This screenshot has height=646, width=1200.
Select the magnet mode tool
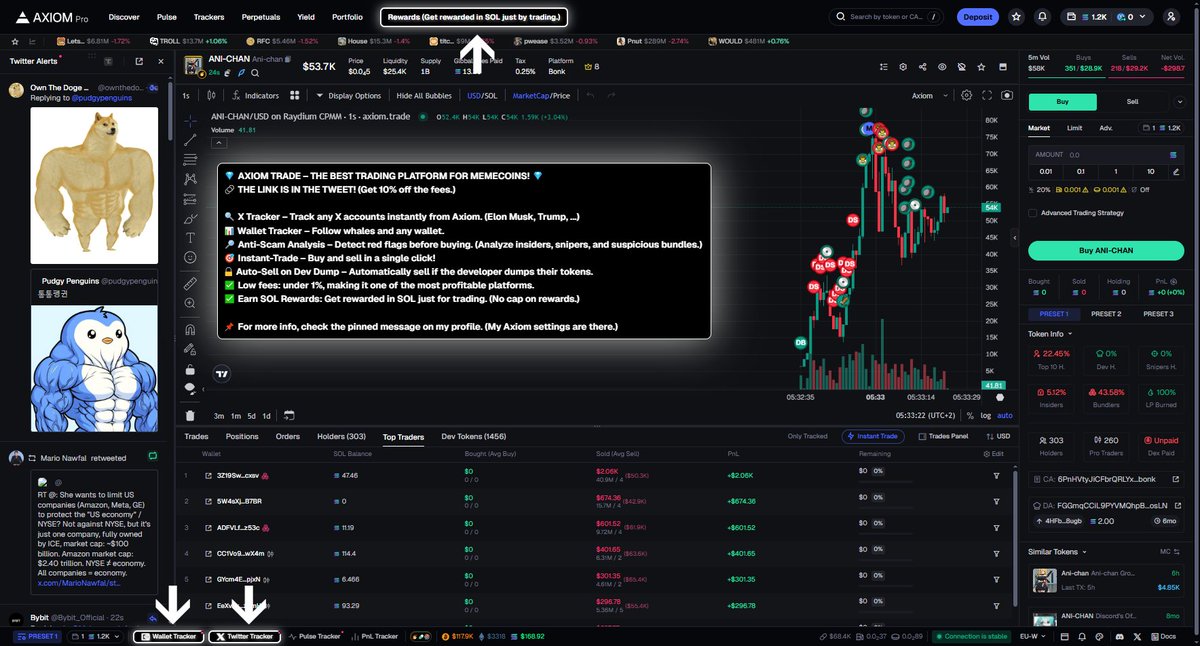click(190, 329)
